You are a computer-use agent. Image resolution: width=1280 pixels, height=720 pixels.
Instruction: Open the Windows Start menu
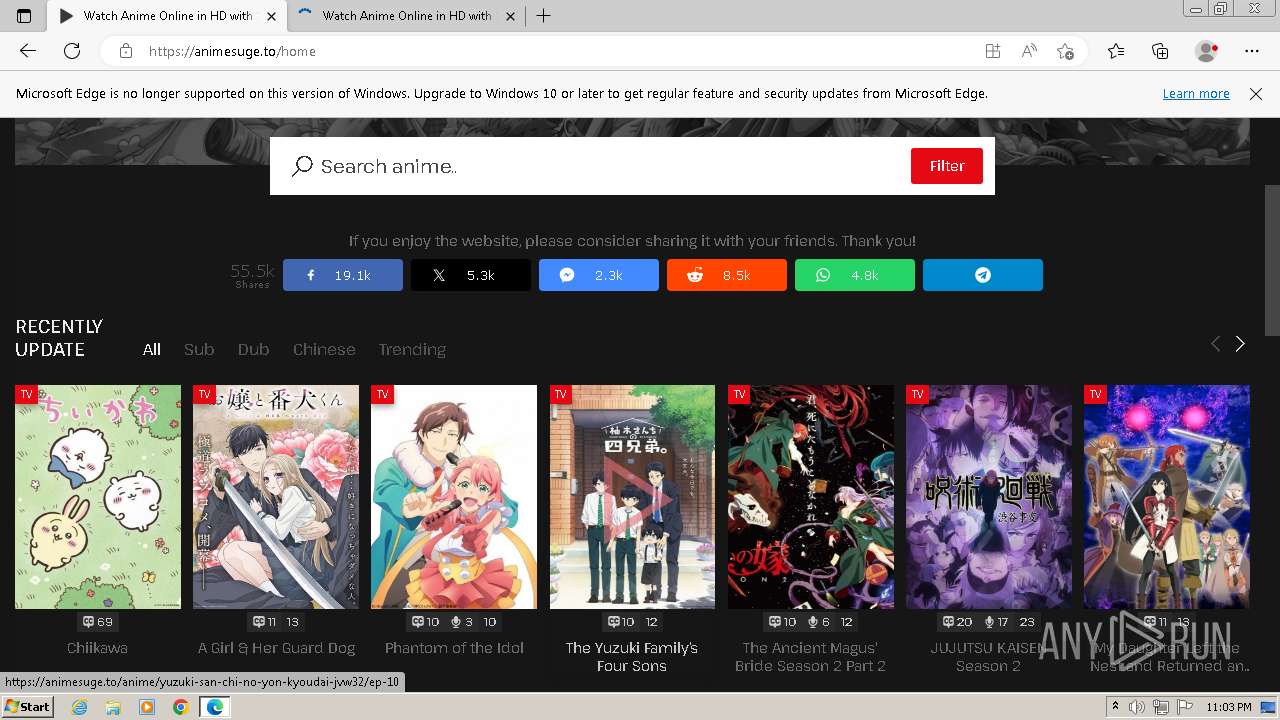click(28, 707)
